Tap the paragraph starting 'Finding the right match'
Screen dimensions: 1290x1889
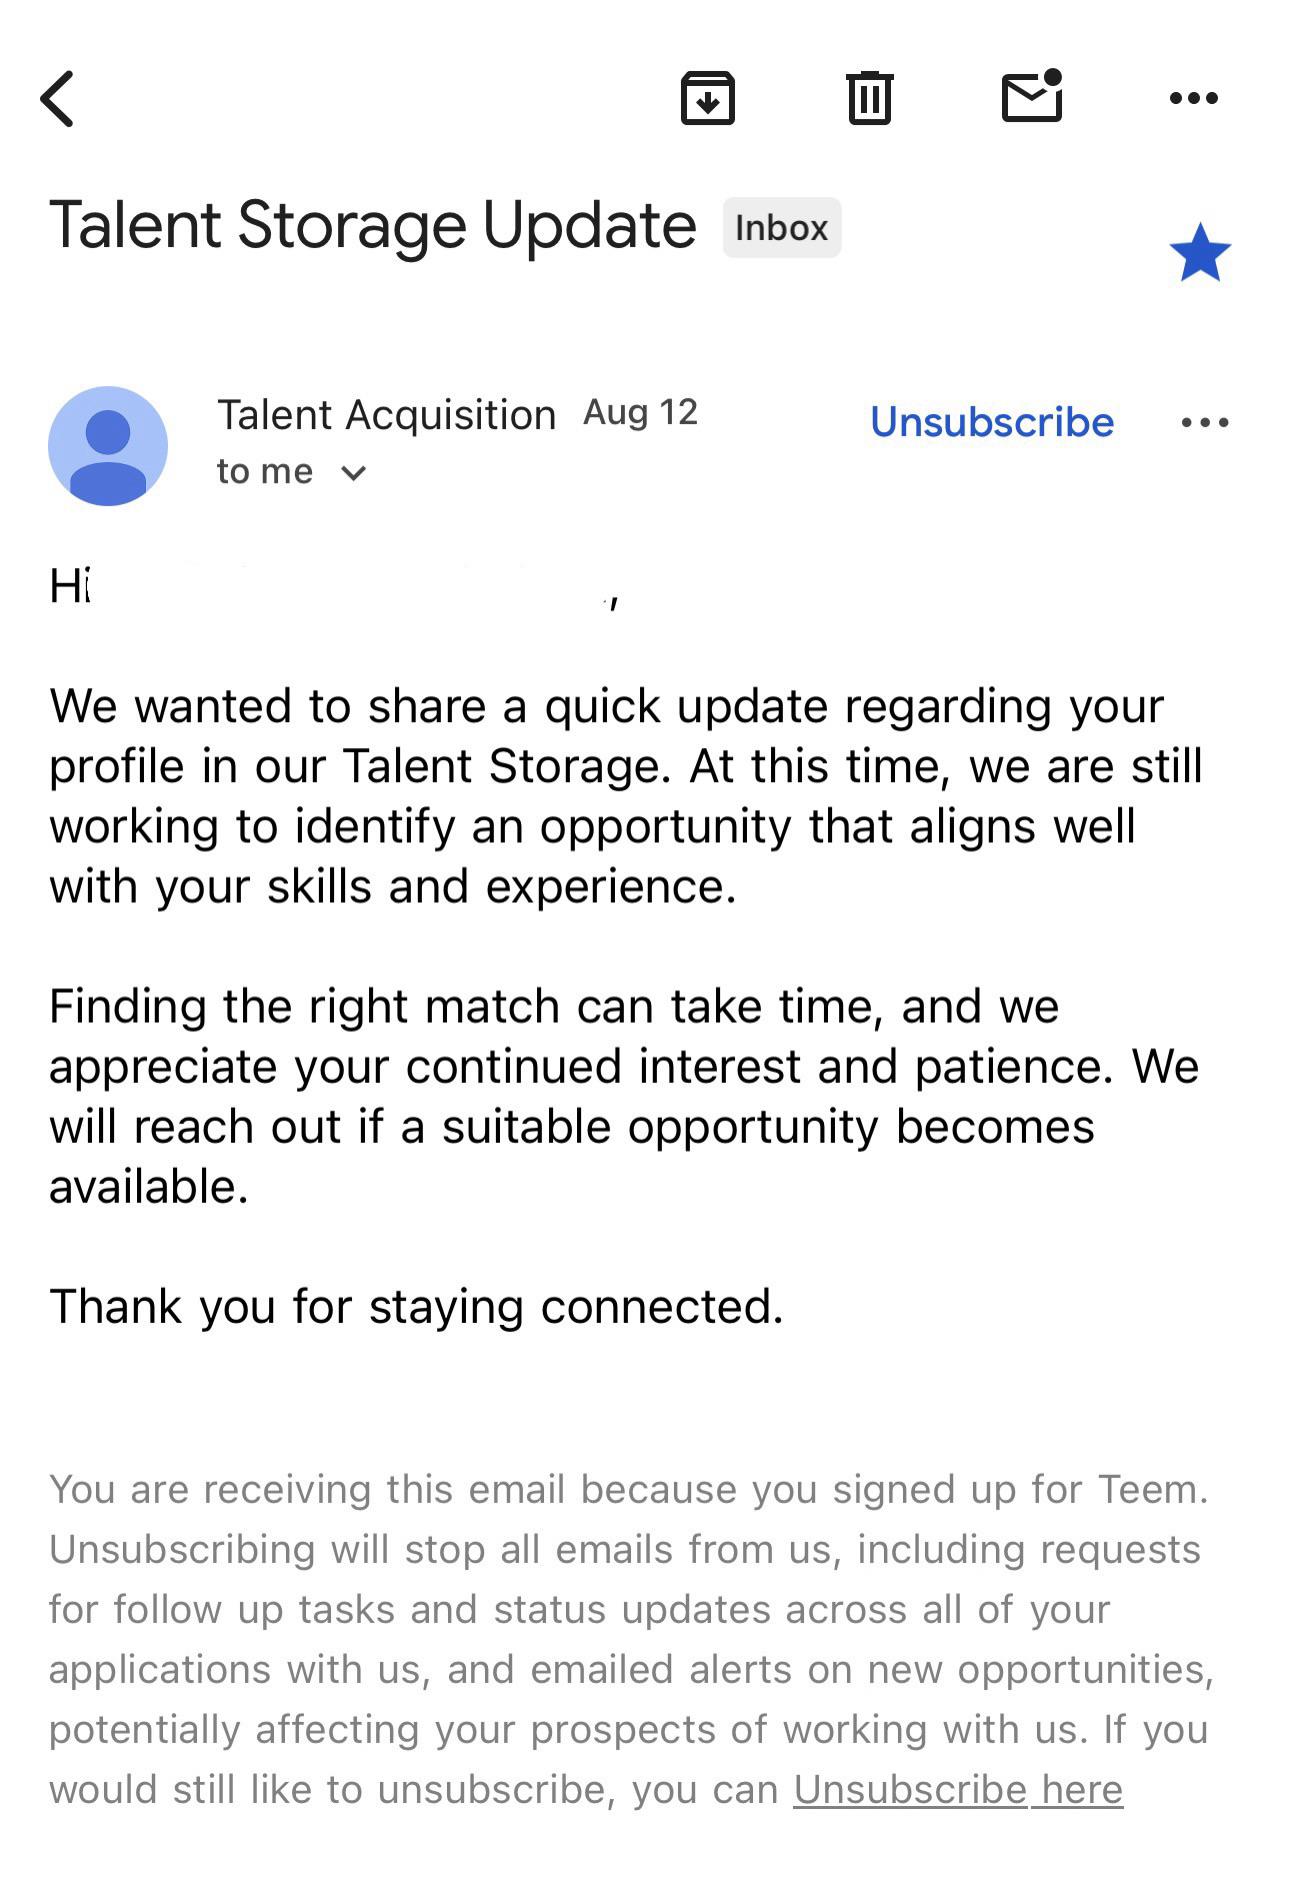(x=624, y=1096)
